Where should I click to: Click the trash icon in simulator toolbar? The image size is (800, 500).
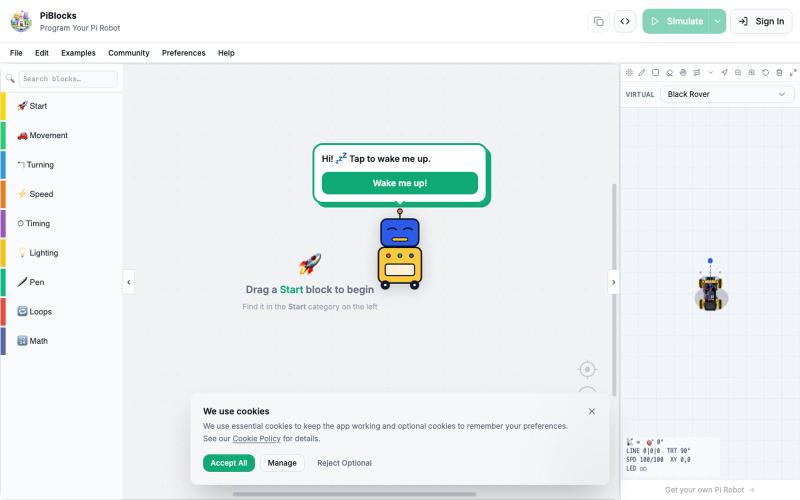click(779, 72)
